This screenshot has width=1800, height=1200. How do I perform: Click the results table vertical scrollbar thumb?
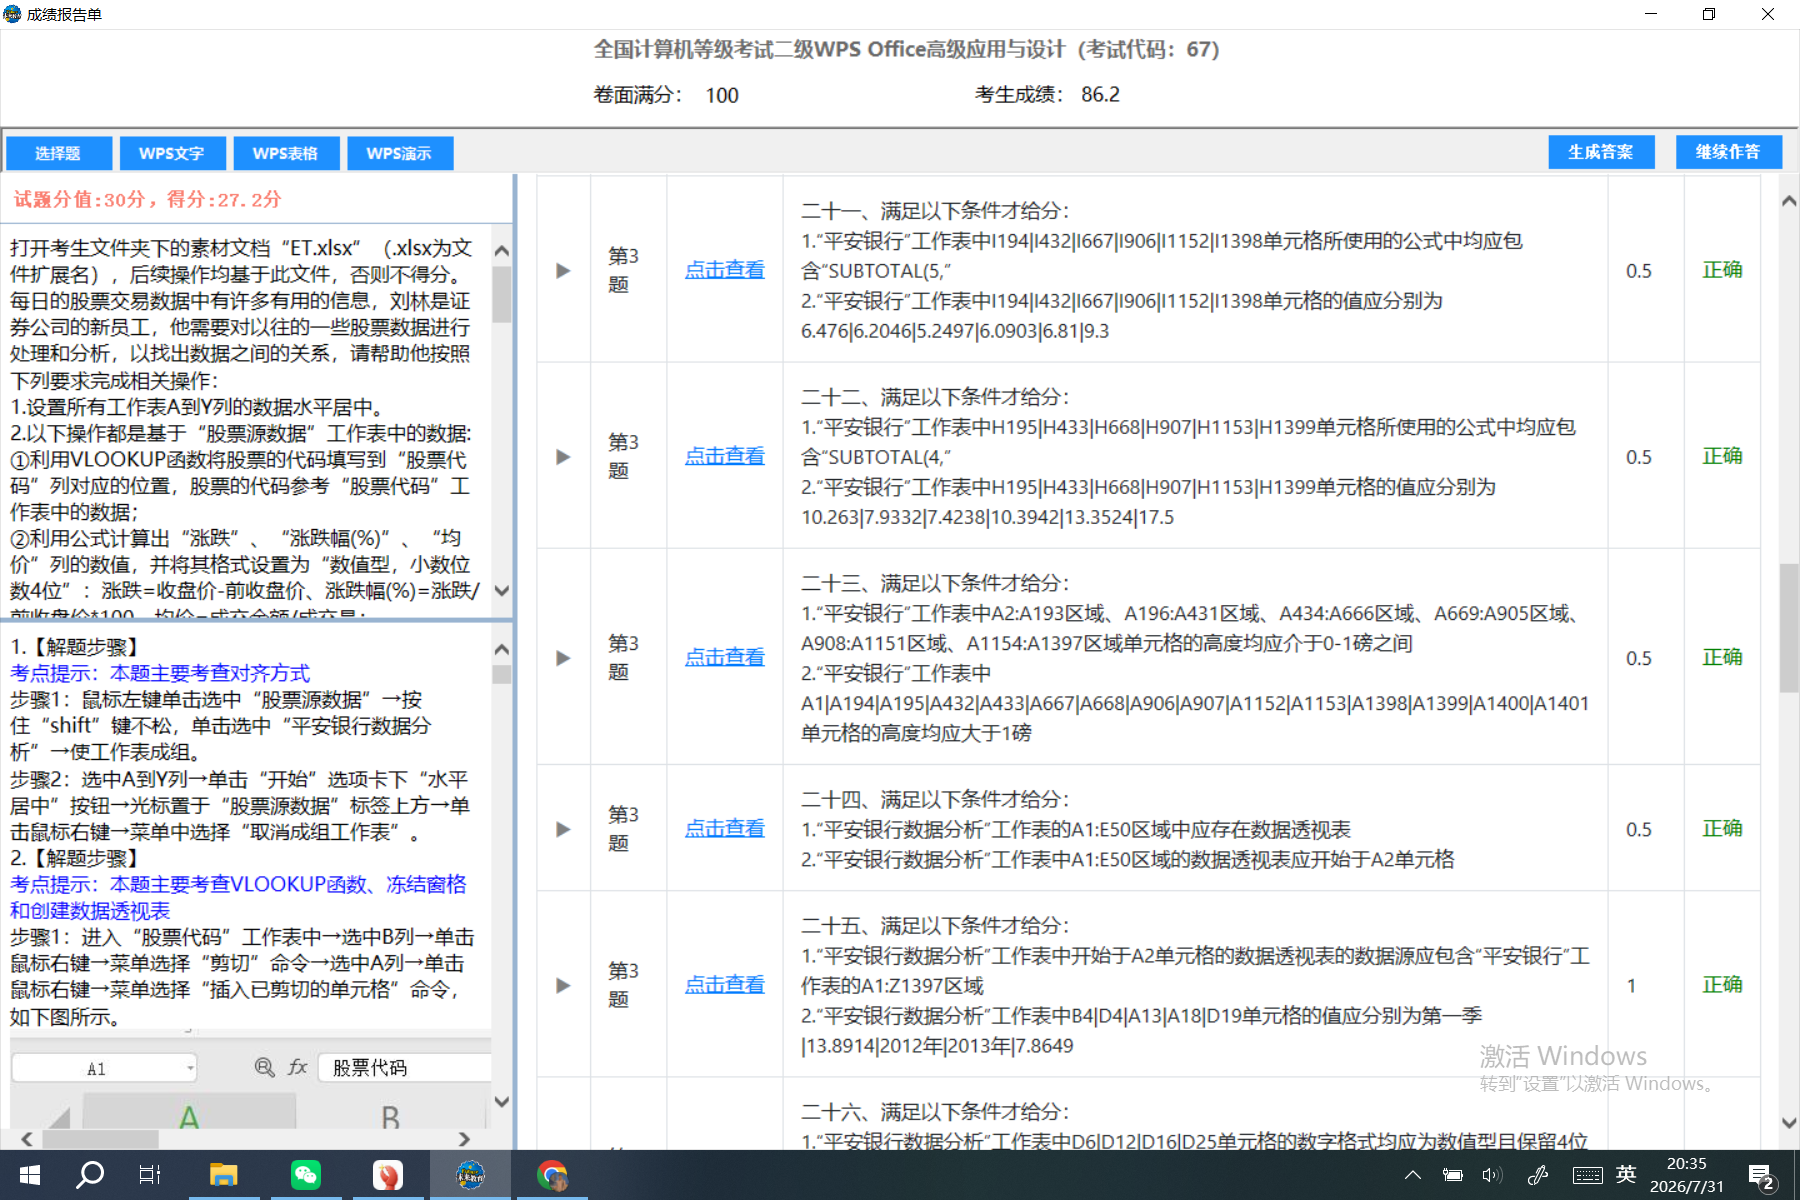pos(1789,628)
